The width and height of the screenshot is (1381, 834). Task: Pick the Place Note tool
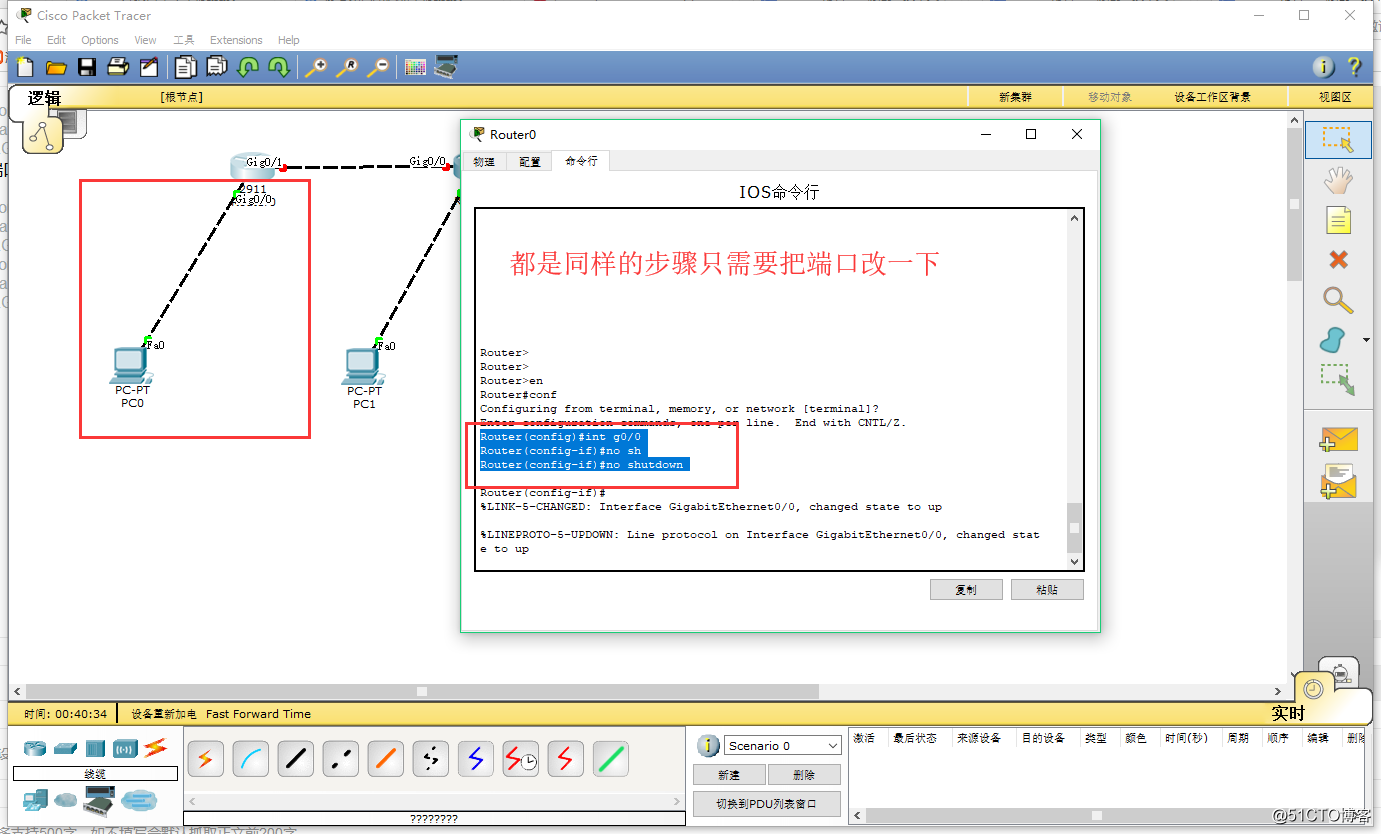[1338, 220]
